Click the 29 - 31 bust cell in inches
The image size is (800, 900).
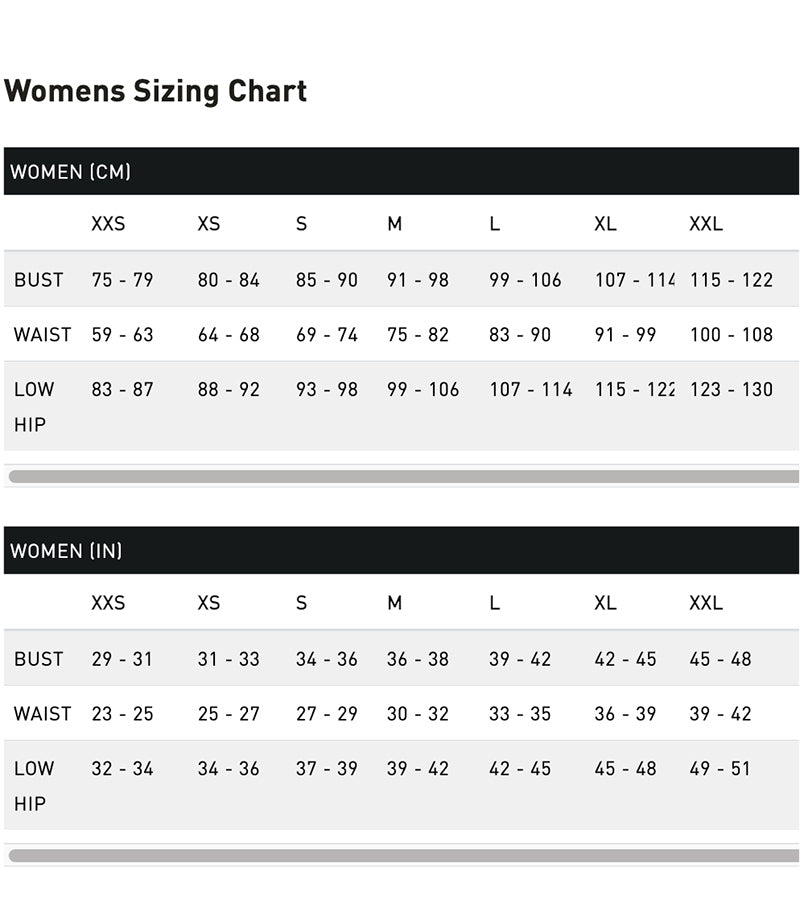122,659
